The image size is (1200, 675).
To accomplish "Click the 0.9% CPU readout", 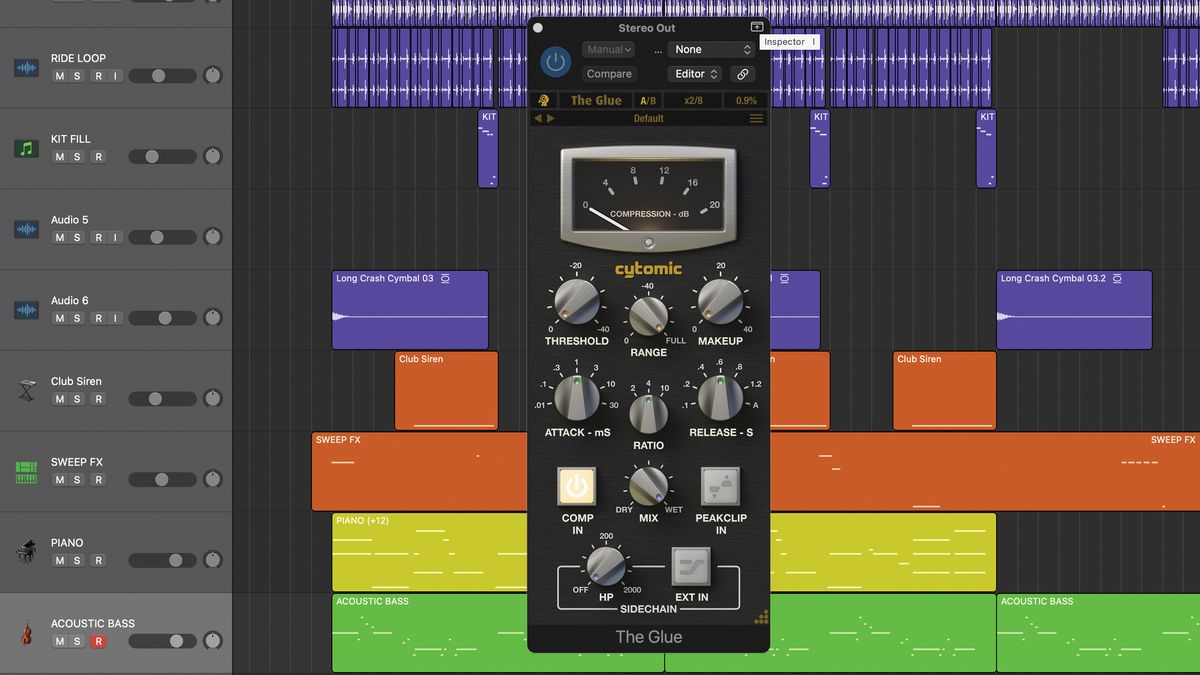I will 746,100.
